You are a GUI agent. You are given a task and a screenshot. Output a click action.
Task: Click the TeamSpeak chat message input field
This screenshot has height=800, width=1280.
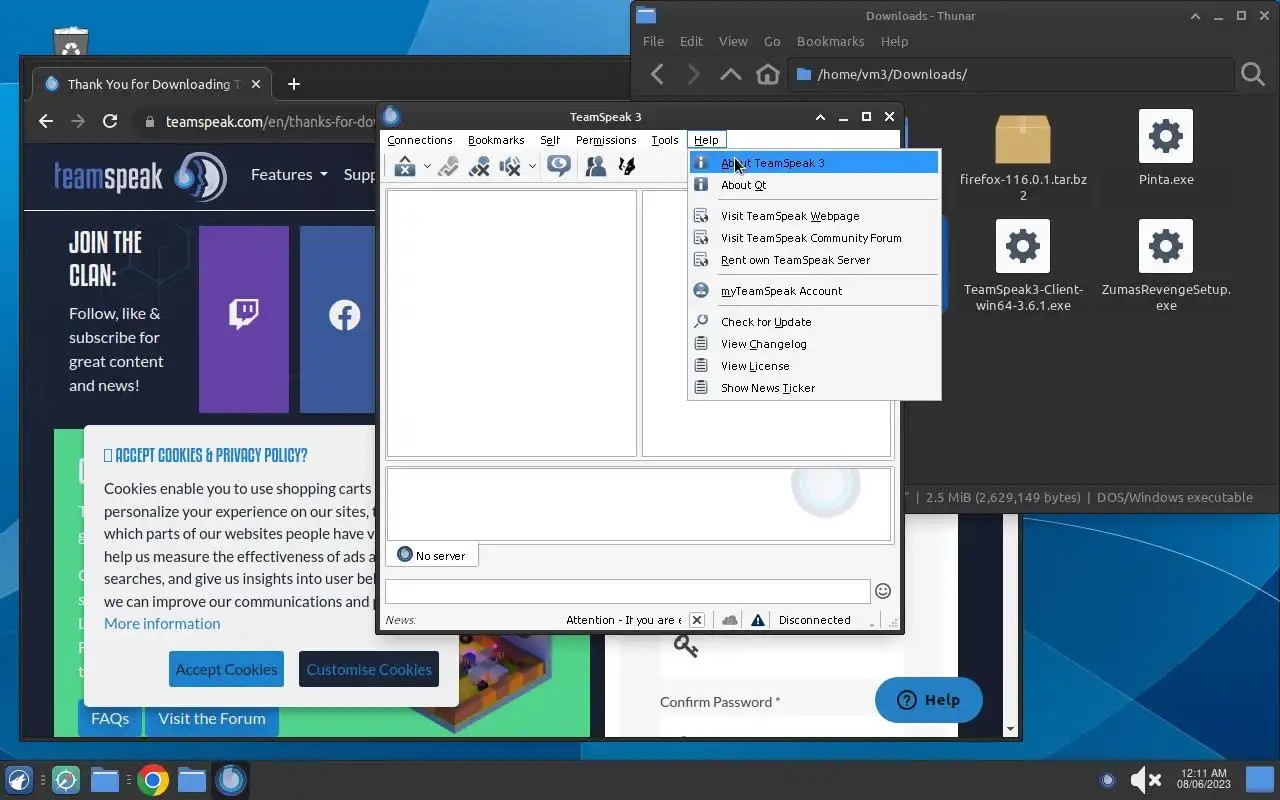(627, 591)
